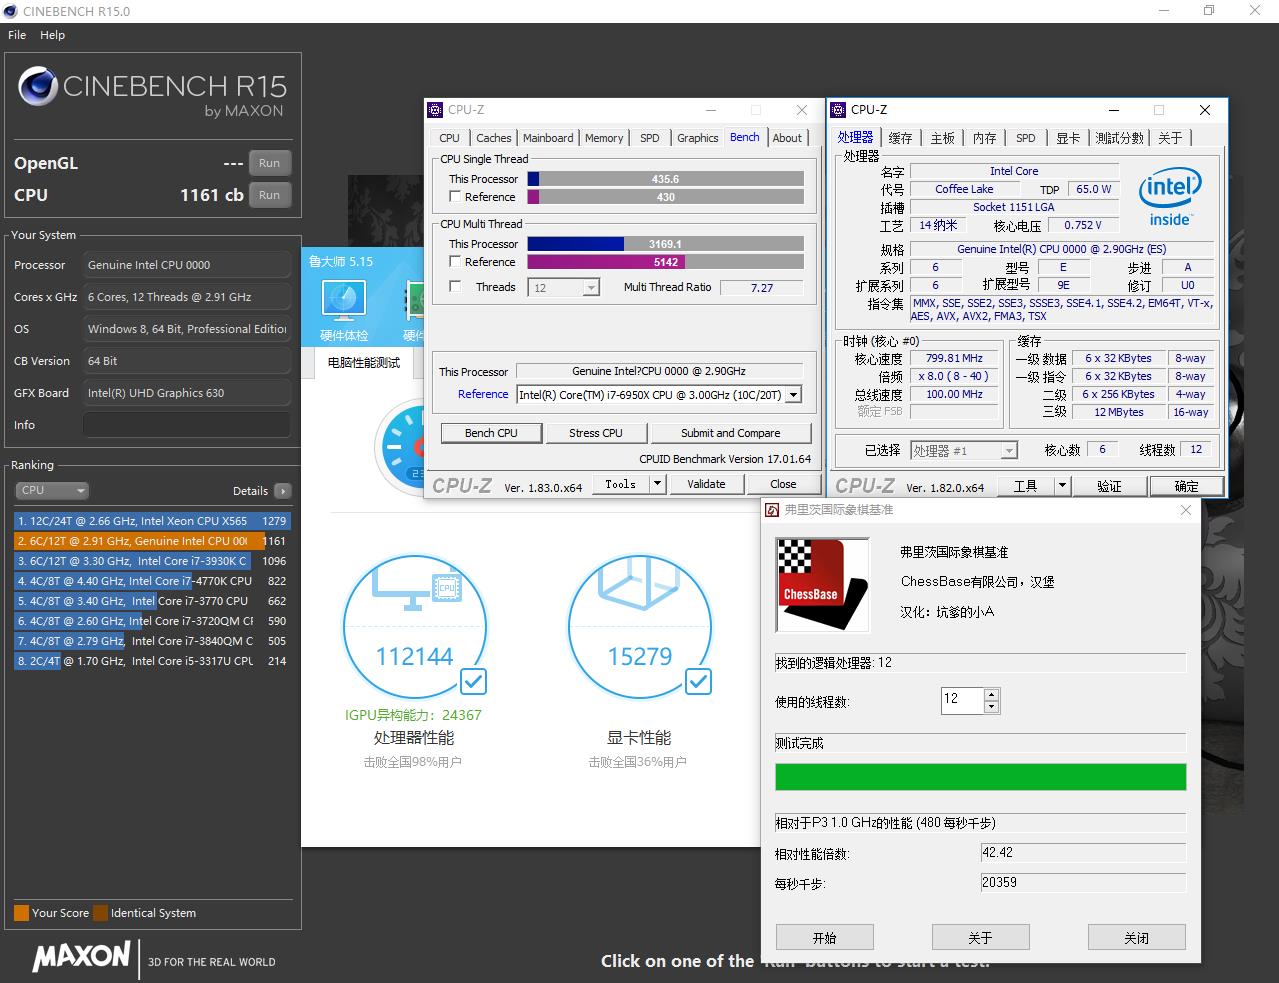Click the single thread This Processor bar
Image resolution: width=1279 pixels, height=983 pixels.
pyautogui.click(x=665, y=179)
